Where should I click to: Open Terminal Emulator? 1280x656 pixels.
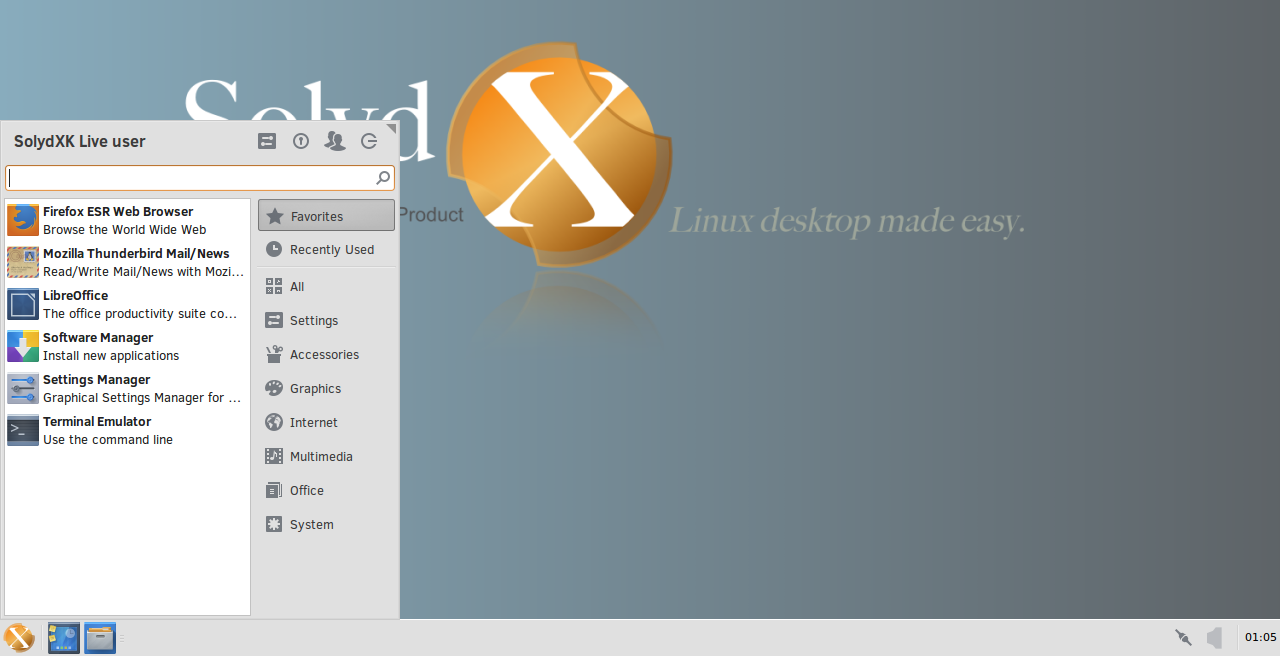tap(127, 430)
